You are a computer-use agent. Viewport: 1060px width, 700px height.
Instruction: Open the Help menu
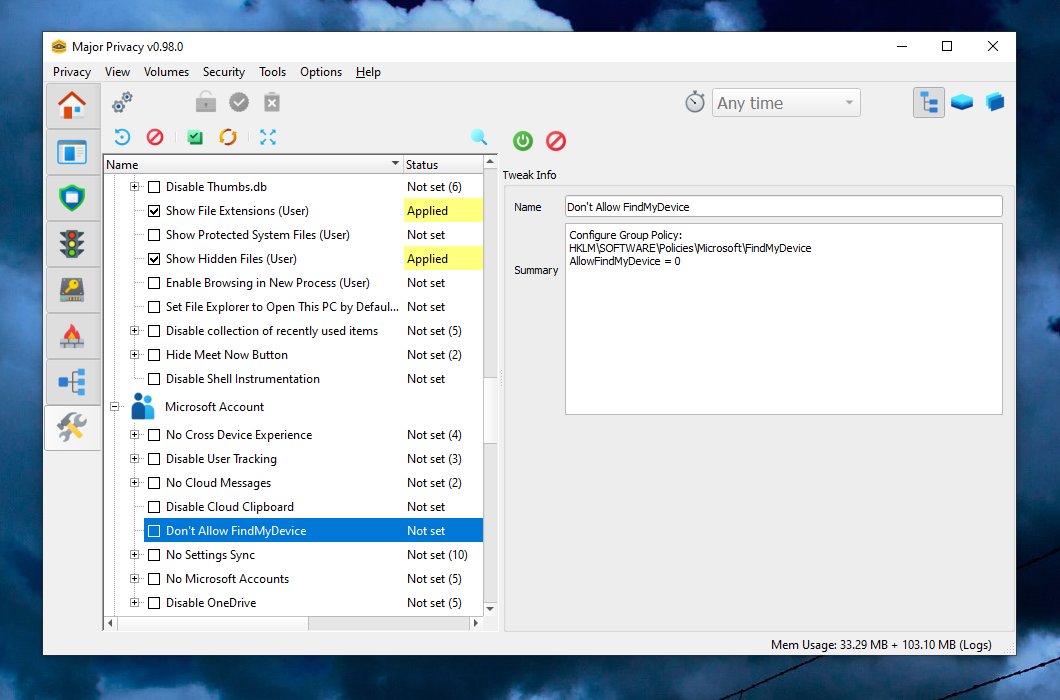(368, 72)
